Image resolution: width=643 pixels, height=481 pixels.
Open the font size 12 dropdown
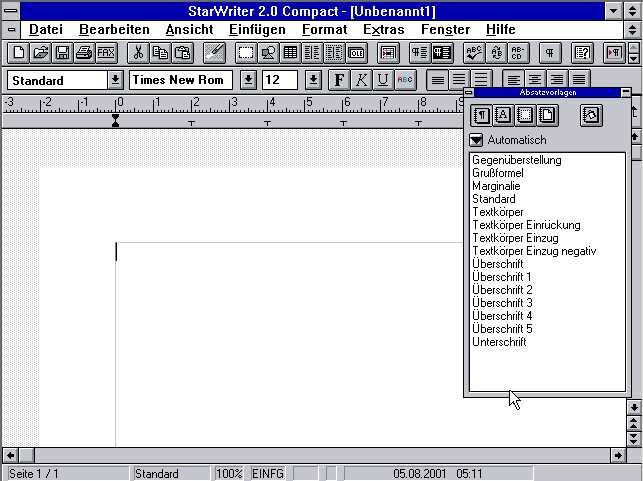(x=313, y=80)
